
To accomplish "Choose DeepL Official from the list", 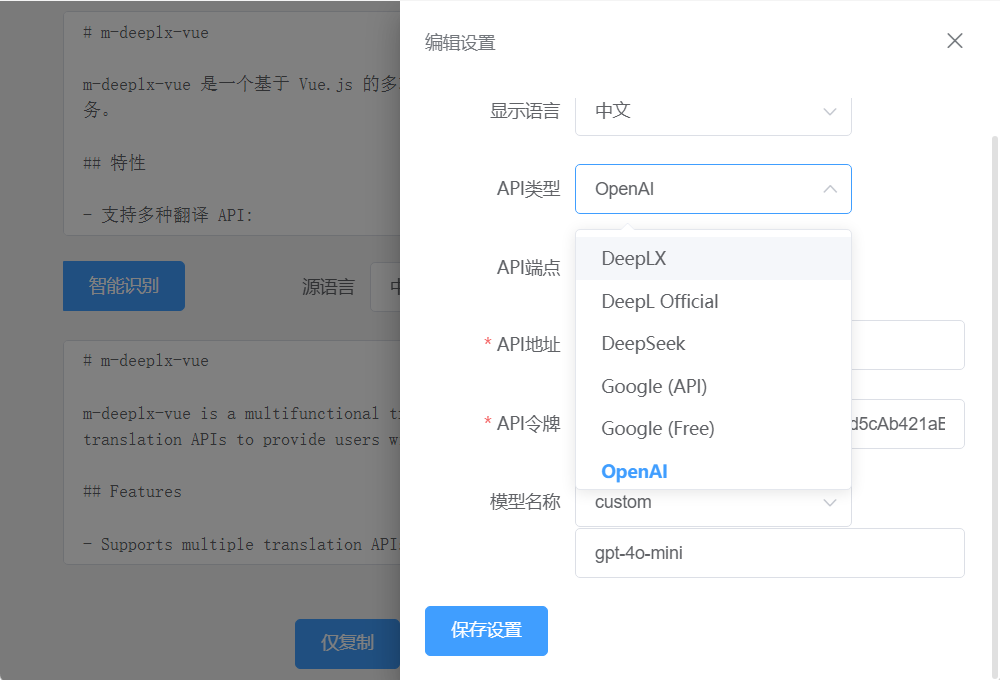I will (x=713, y=301).
